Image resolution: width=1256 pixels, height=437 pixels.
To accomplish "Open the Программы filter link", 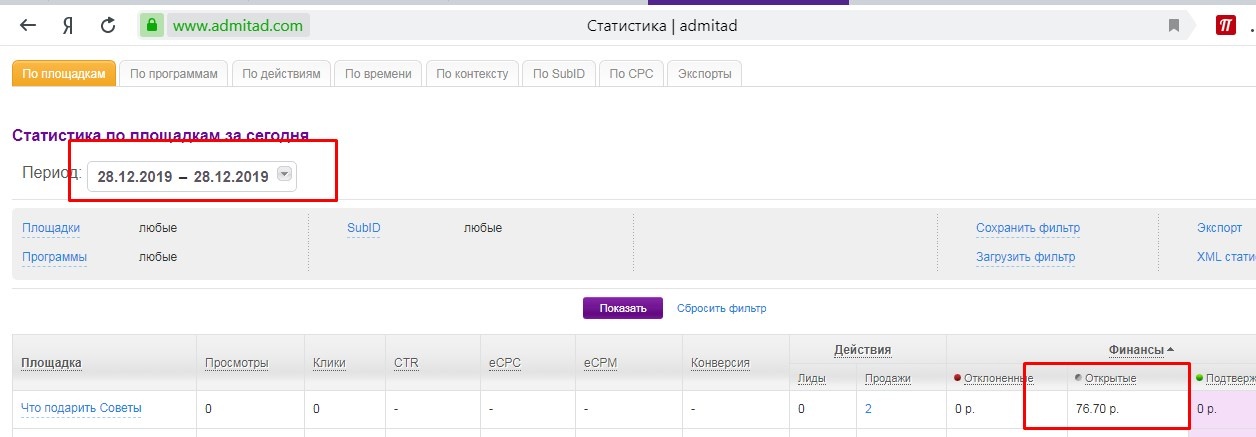I will [54, 257].
